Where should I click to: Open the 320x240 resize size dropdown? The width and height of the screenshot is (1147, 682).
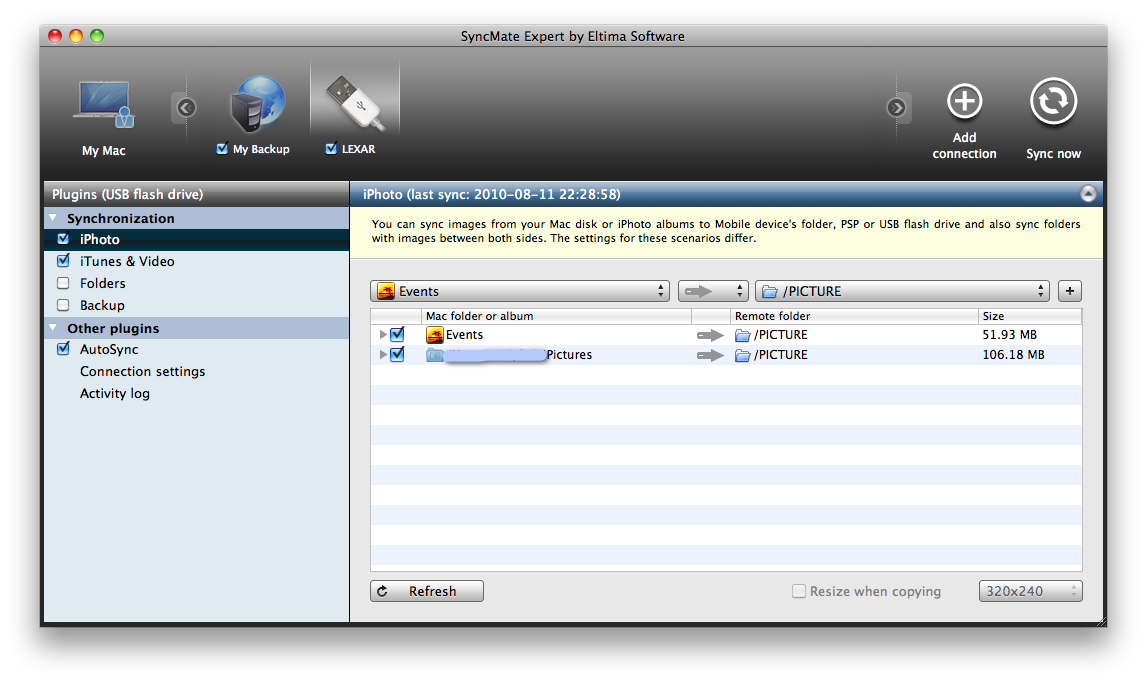click(1030, 591)
